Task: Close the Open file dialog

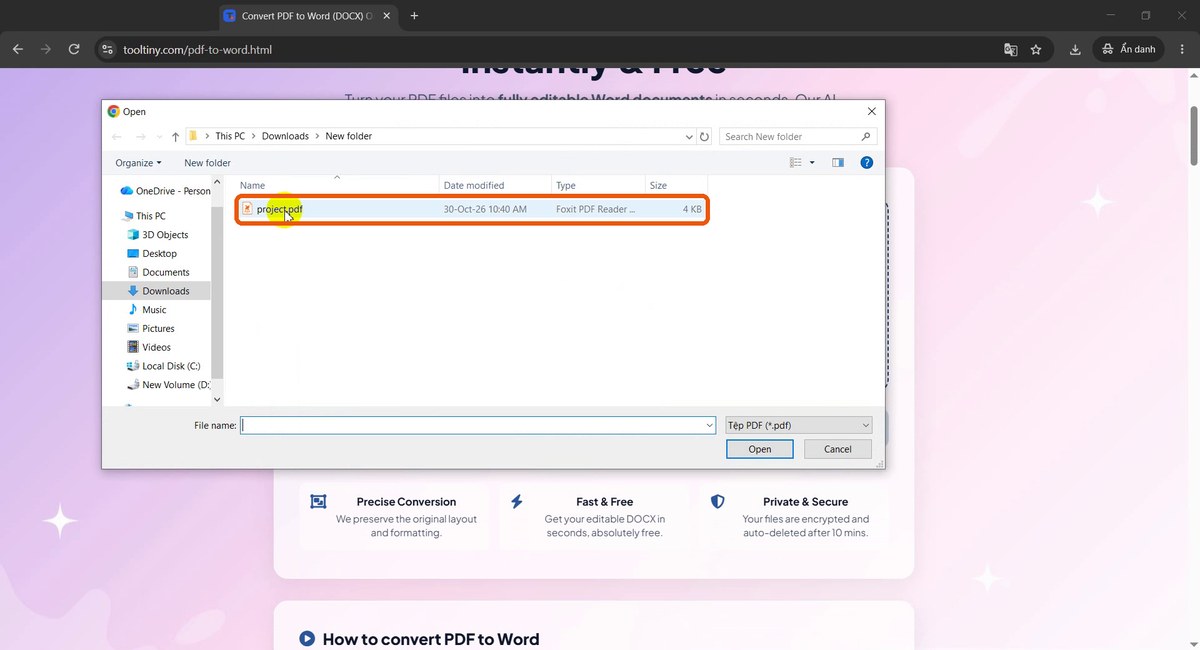Action: 871,112
